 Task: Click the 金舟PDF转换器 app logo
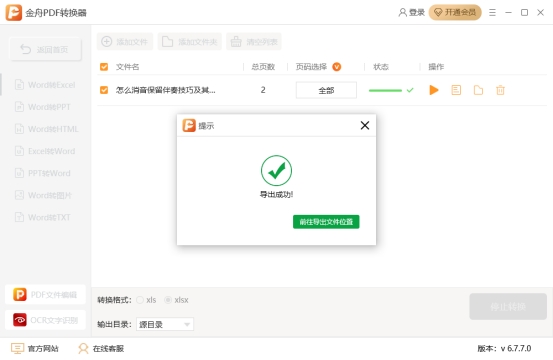point(14,13)
